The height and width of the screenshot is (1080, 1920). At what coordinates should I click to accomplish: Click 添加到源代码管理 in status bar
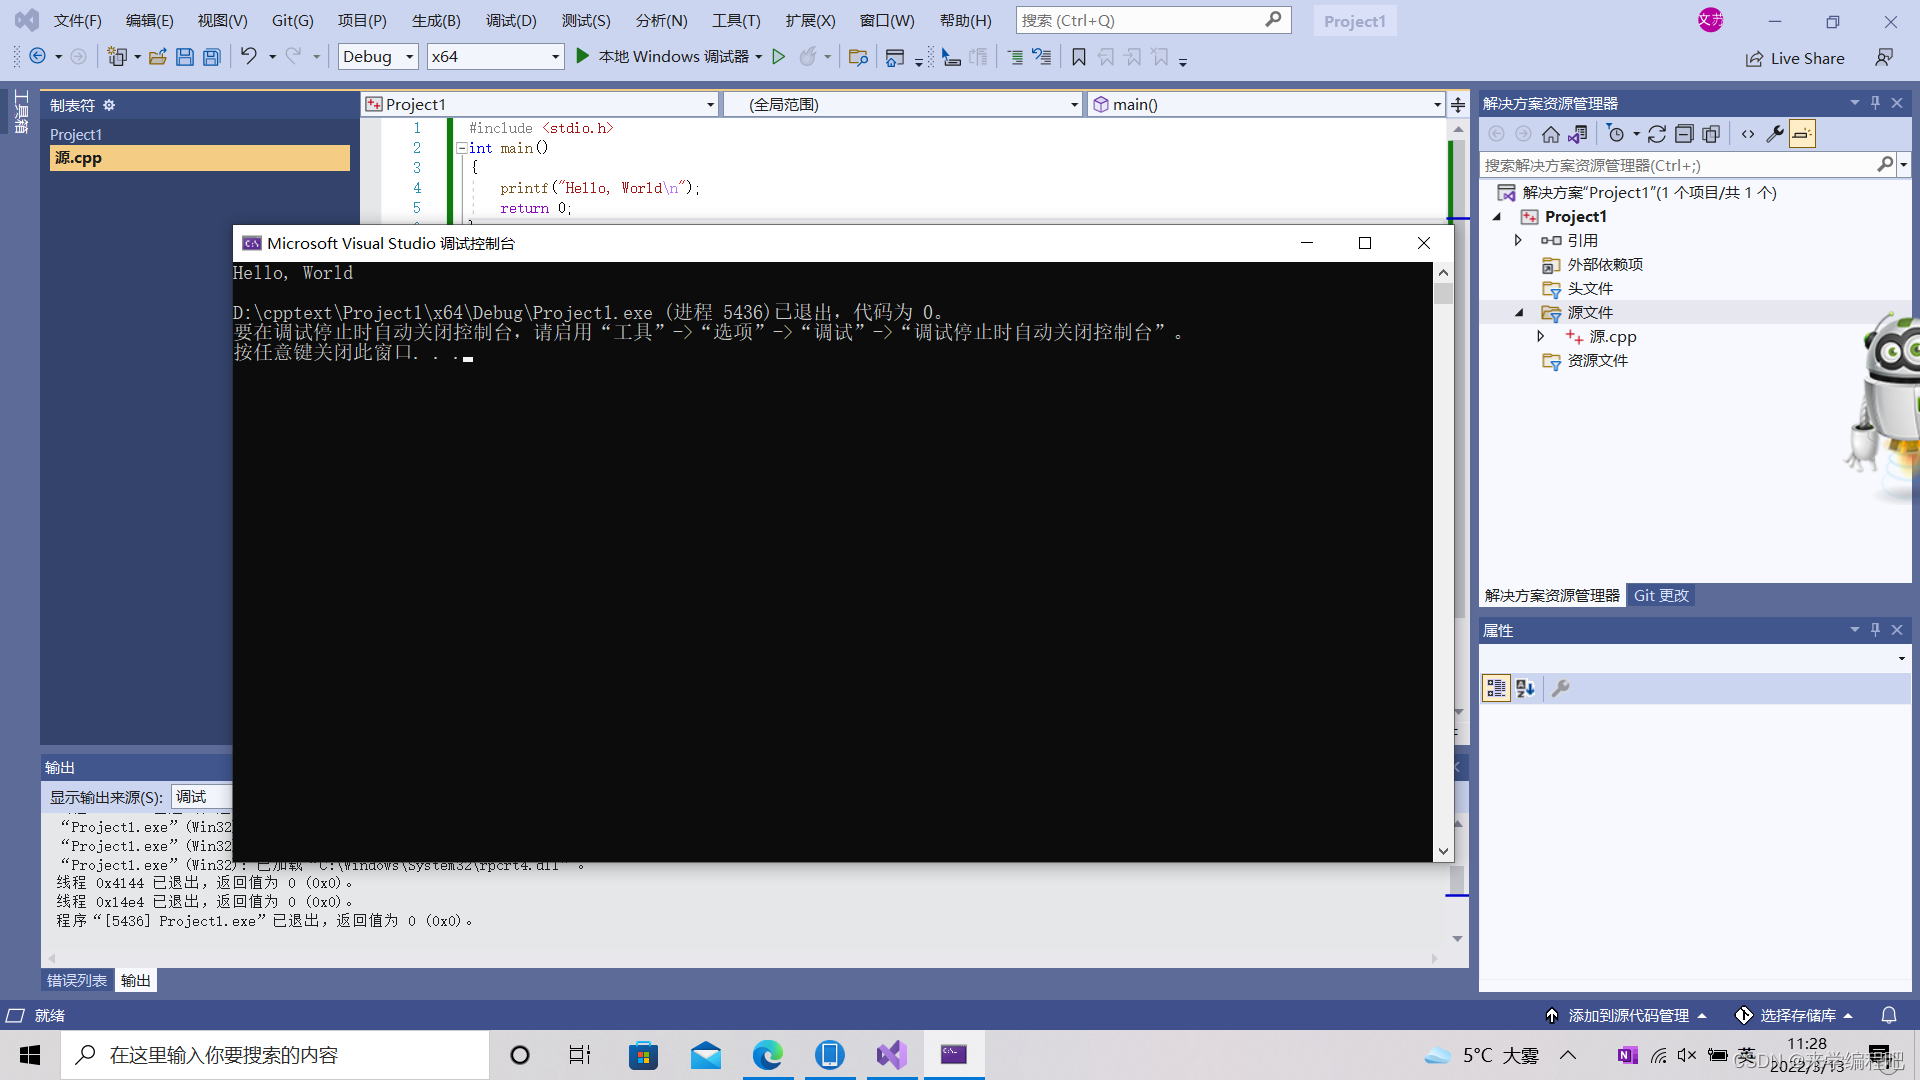pyautogui.click(x=1627, y=1015)
